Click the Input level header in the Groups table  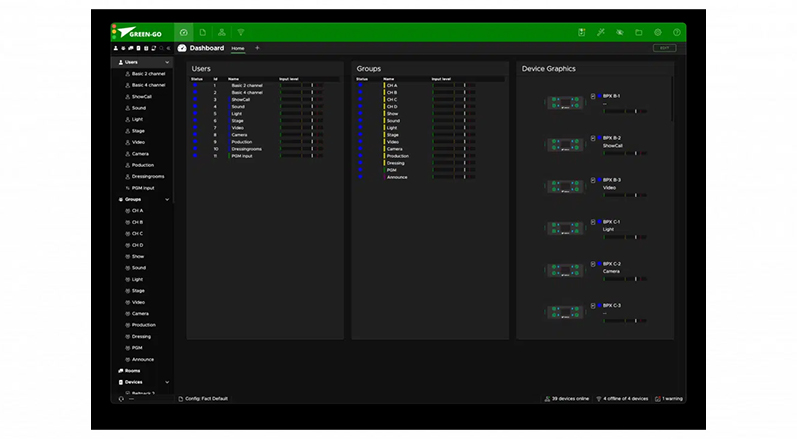(x=441, y=79)
